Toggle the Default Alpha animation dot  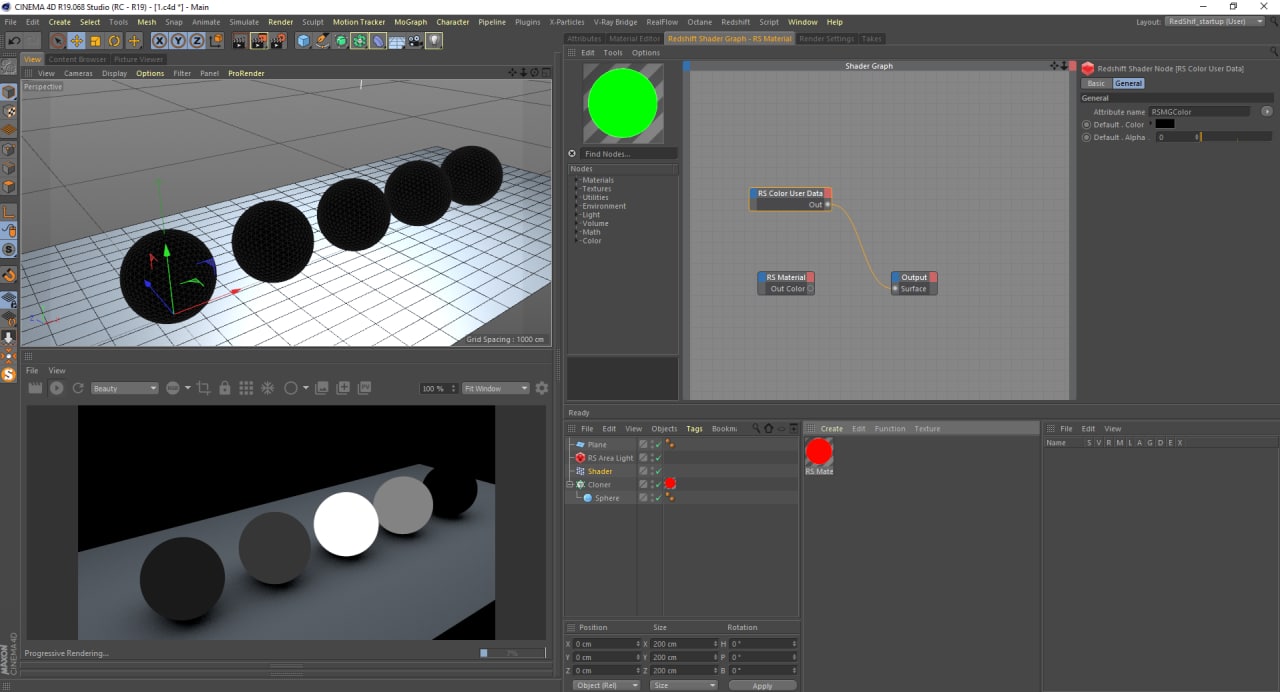click(1087, 137)
